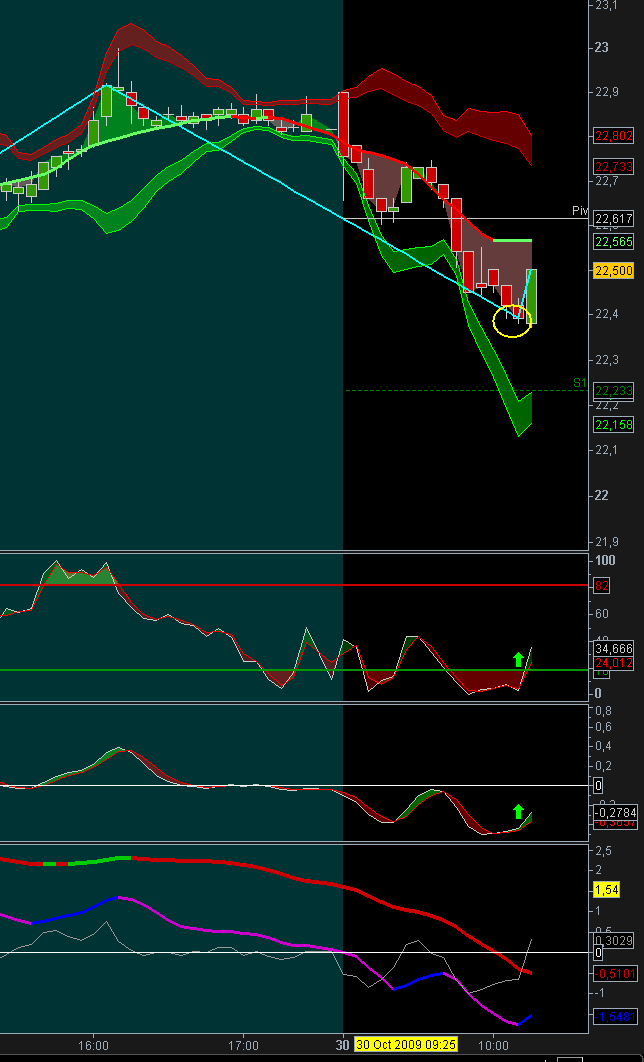Select the tall red opening candle at 30 Oct
The image size is (644, 1062).
343,124
